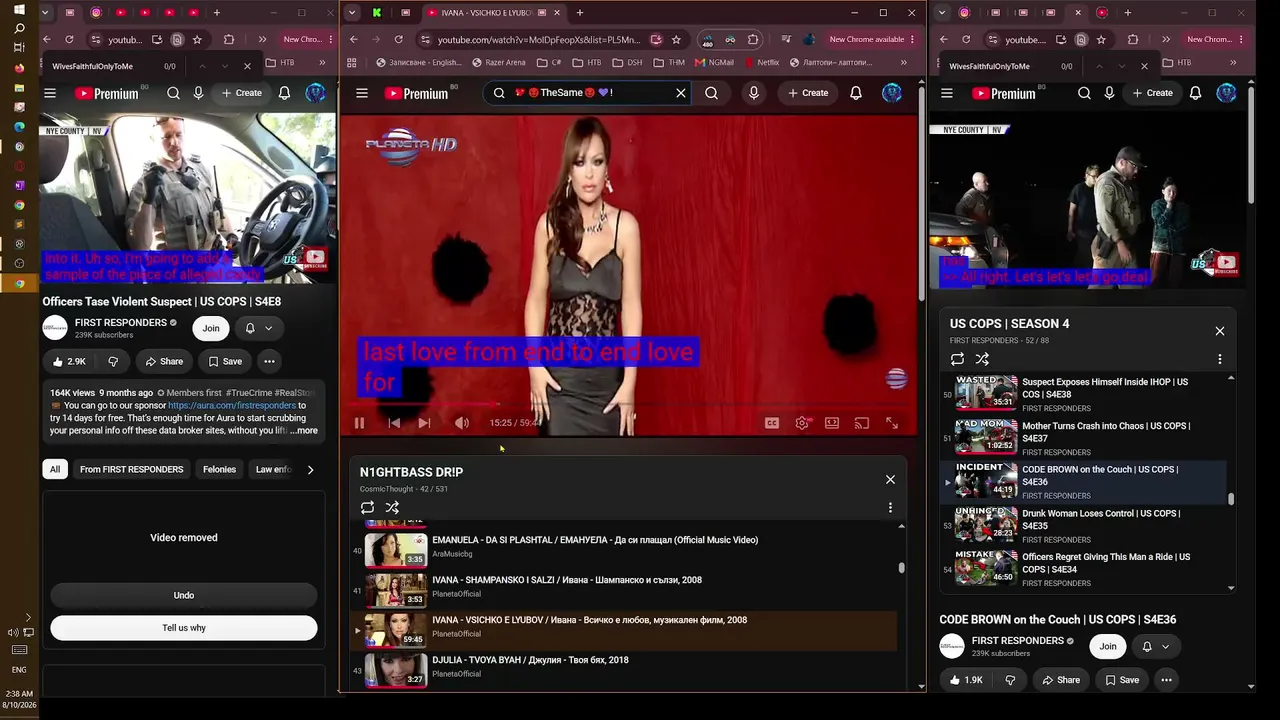Clear the TheSame search box text
The height and width of the screenshot is (720, 1280).
[681, 93]
